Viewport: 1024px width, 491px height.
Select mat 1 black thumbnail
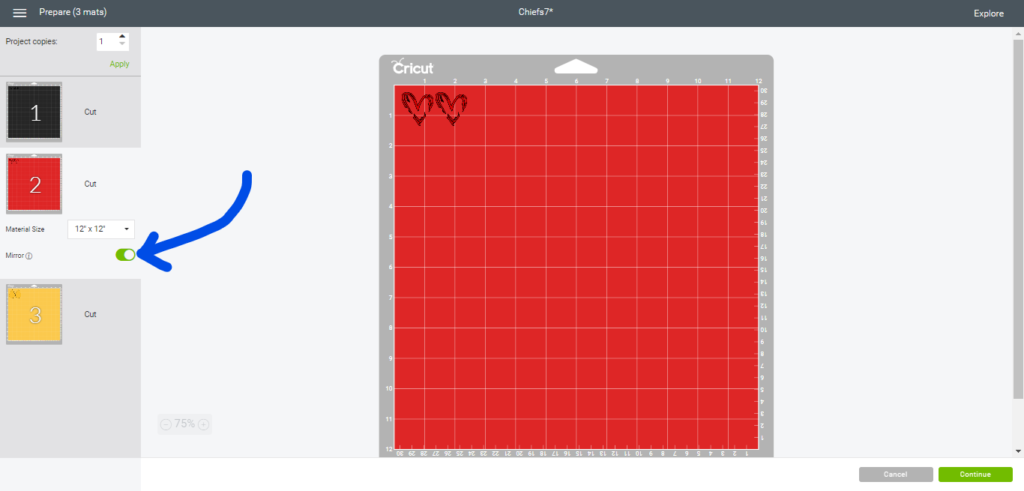pos(34,112)
